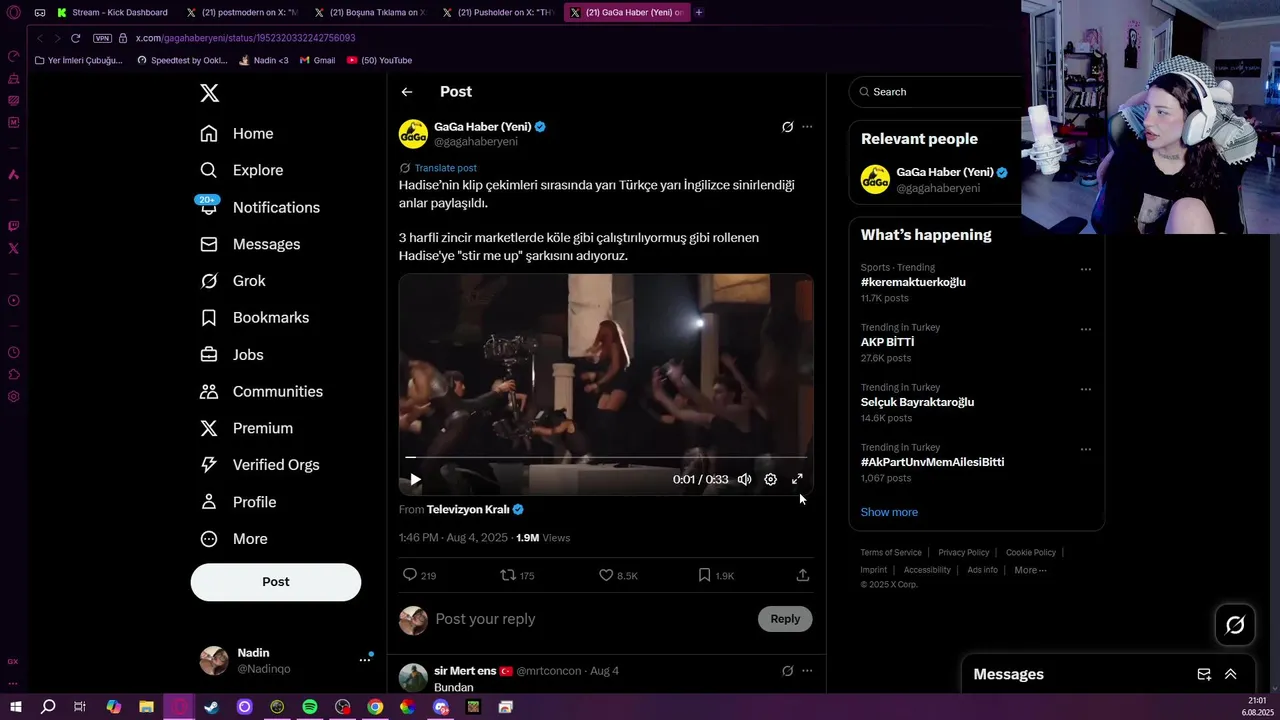Switch to Pusholder on X tab

[x=498, y=13]
